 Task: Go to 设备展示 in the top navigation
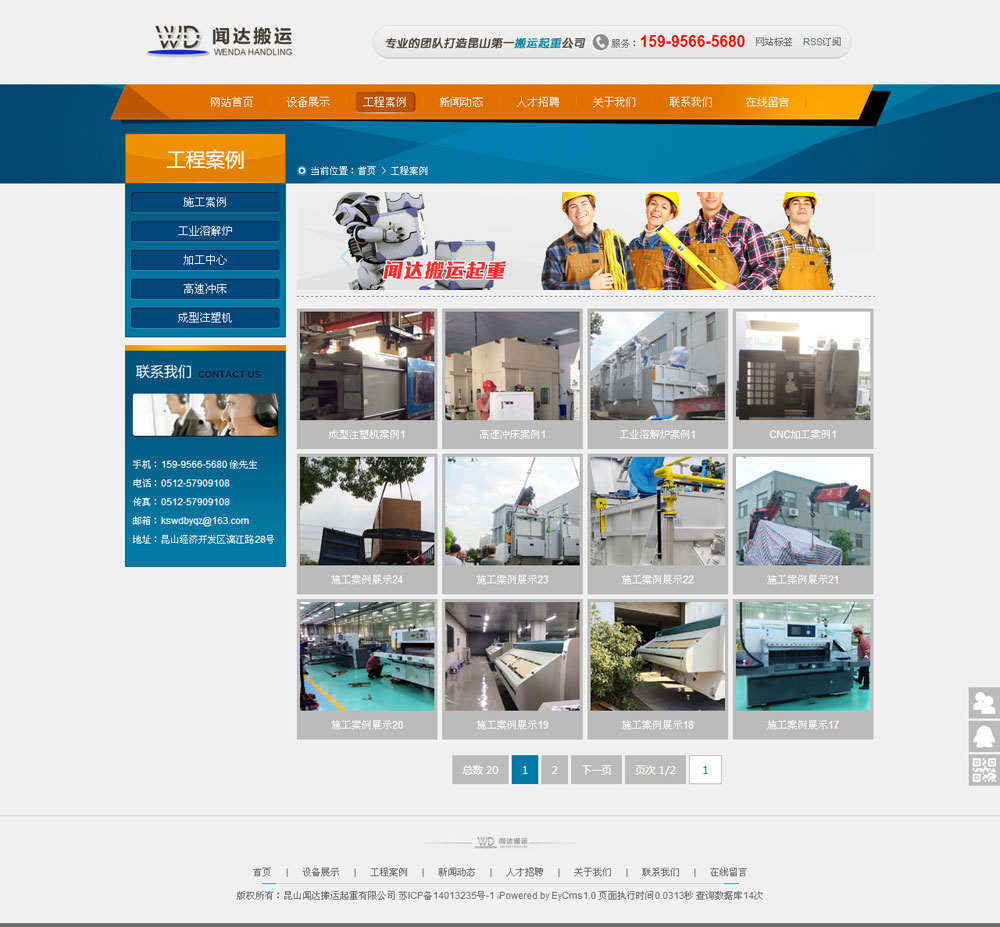[x=308, y=102]
